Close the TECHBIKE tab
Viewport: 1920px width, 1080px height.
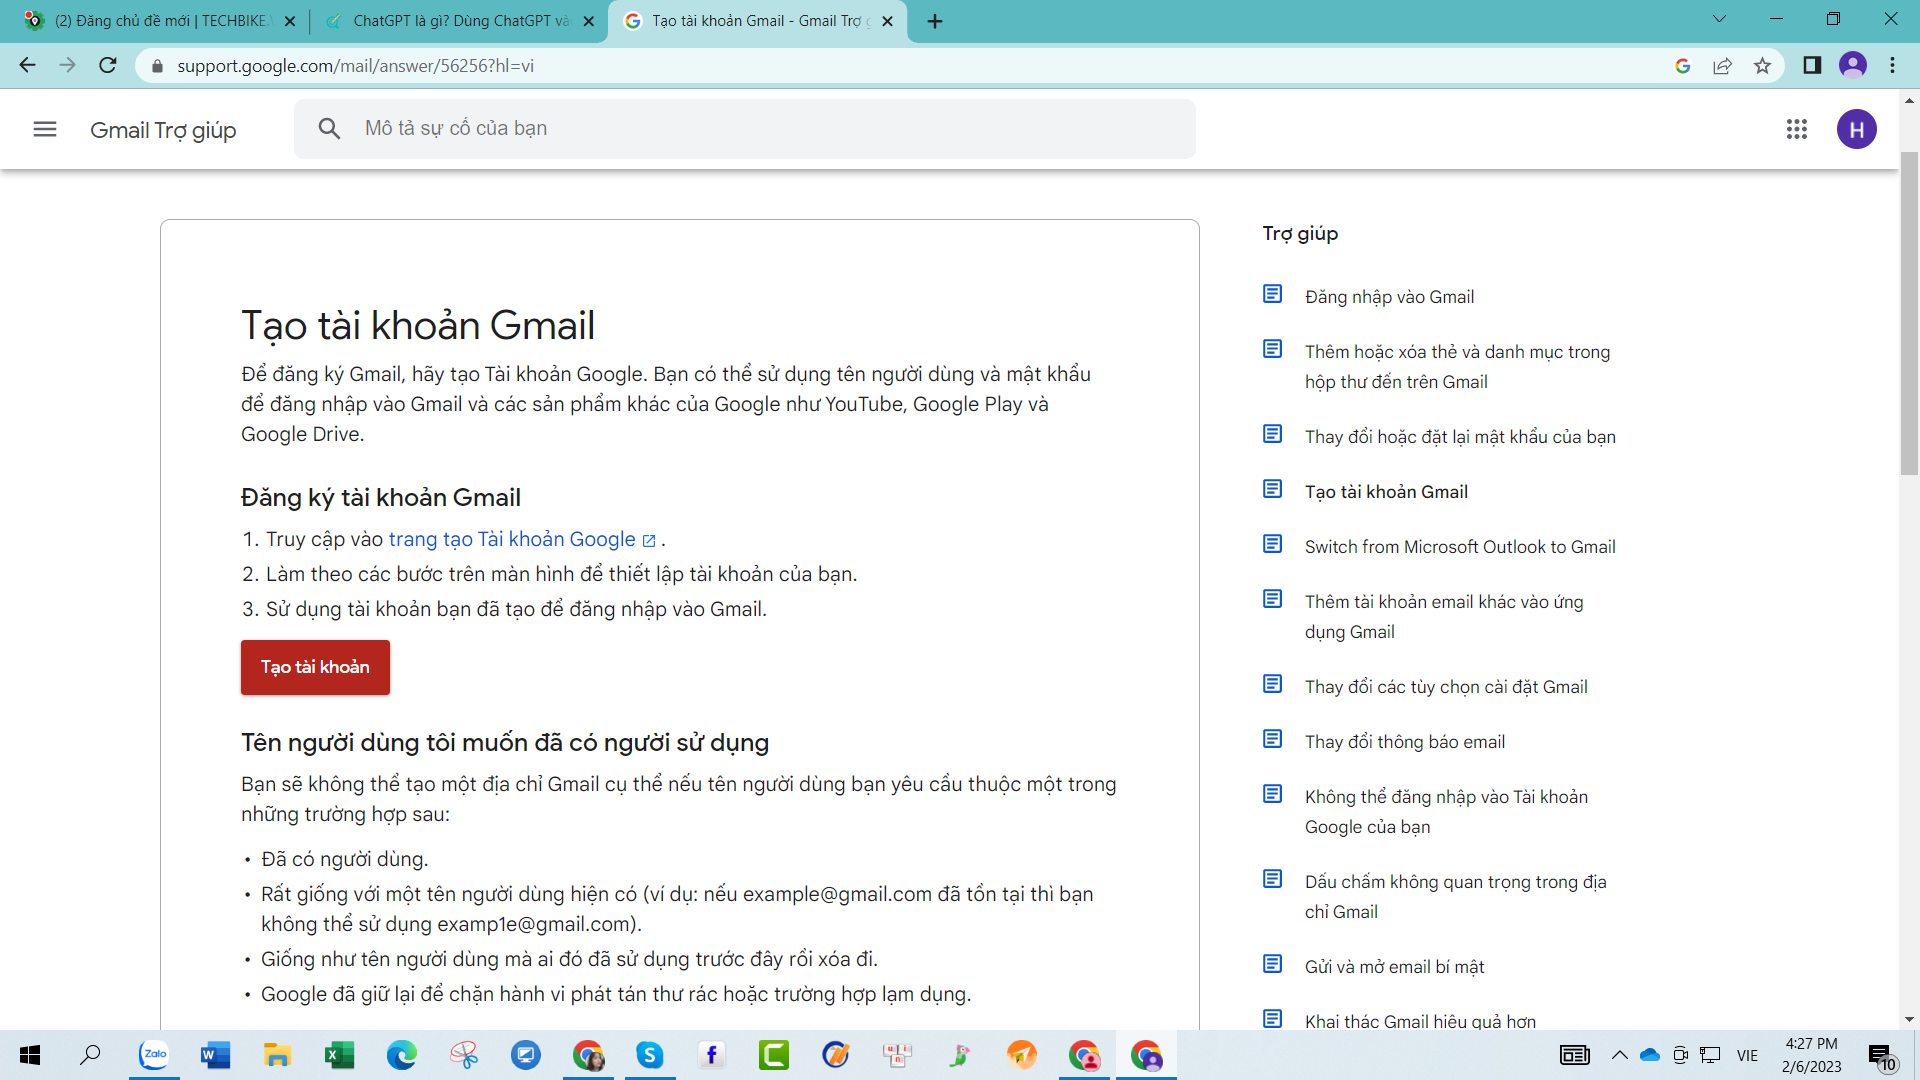coord(290,21)
